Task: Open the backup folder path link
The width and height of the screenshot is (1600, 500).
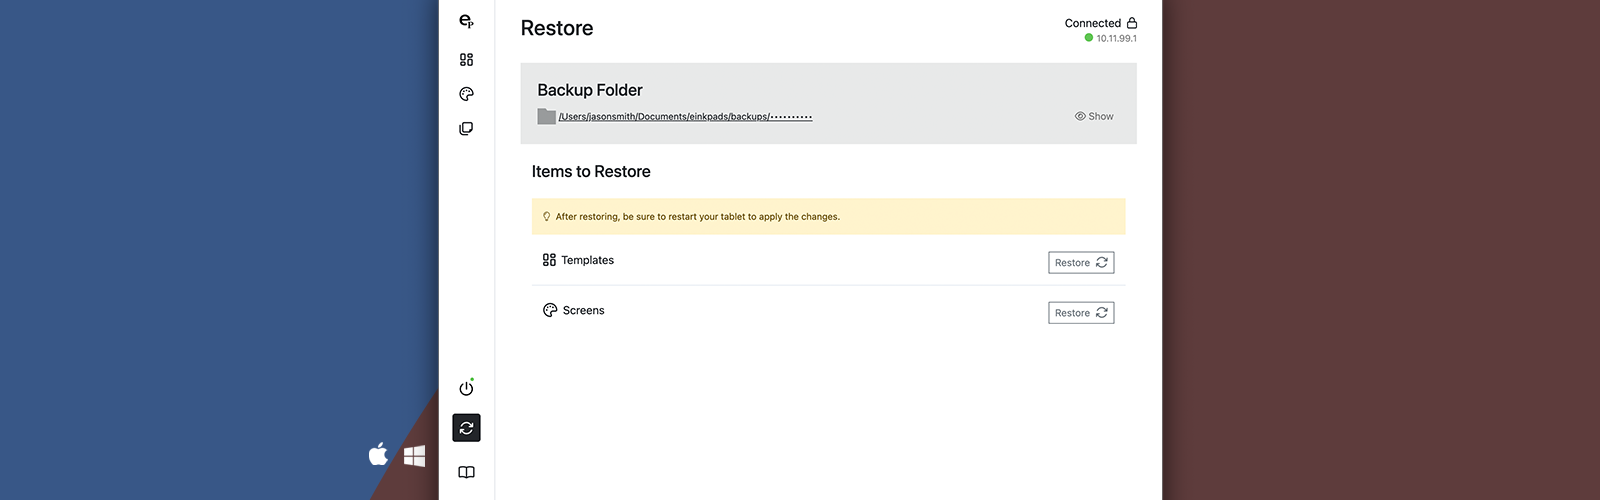Action: 685,117
